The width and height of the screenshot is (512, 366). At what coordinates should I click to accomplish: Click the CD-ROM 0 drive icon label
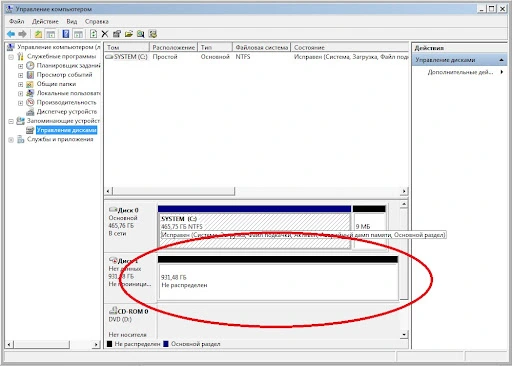pyautogui.click(x=129, y=311)
